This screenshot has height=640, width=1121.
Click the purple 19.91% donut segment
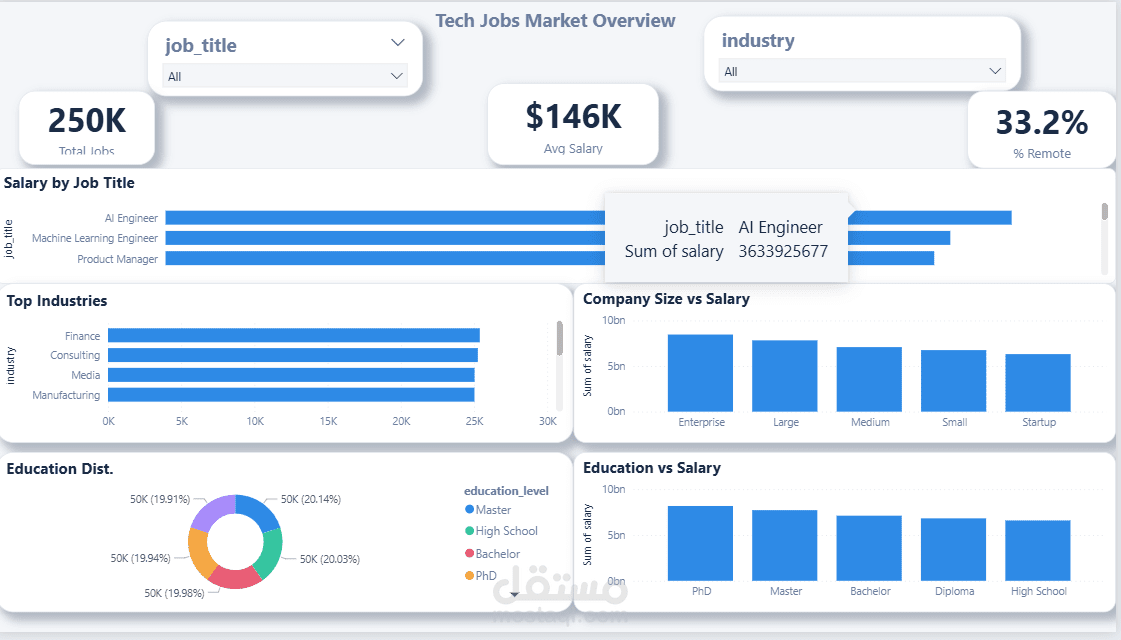pos(213,511)
